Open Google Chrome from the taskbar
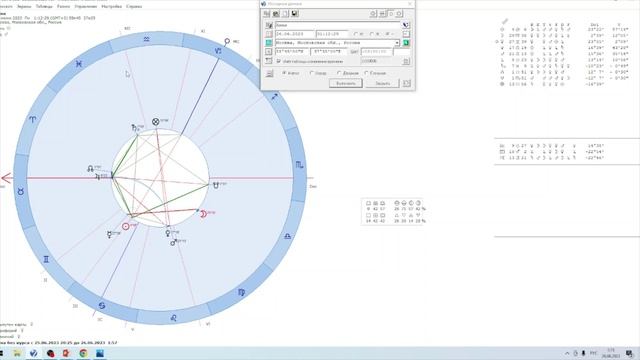Screen dimensions: 640x360 [83, 353]
